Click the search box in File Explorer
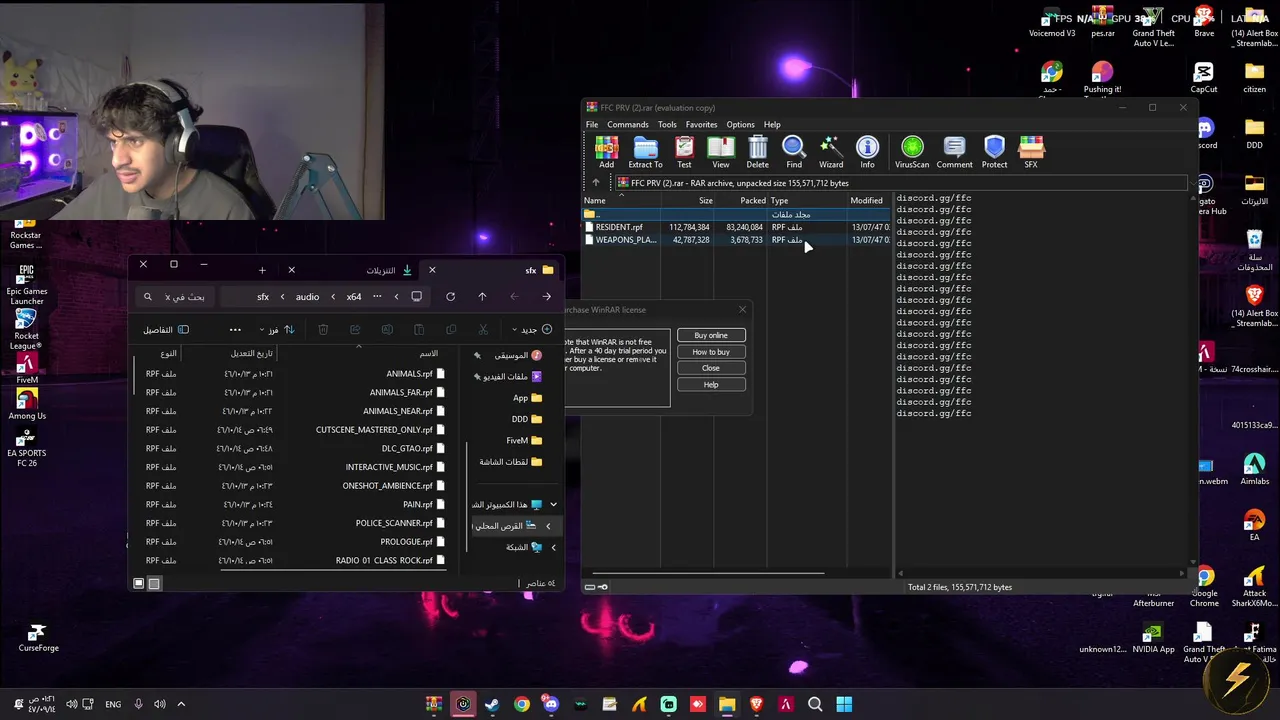 coord(177,297)
